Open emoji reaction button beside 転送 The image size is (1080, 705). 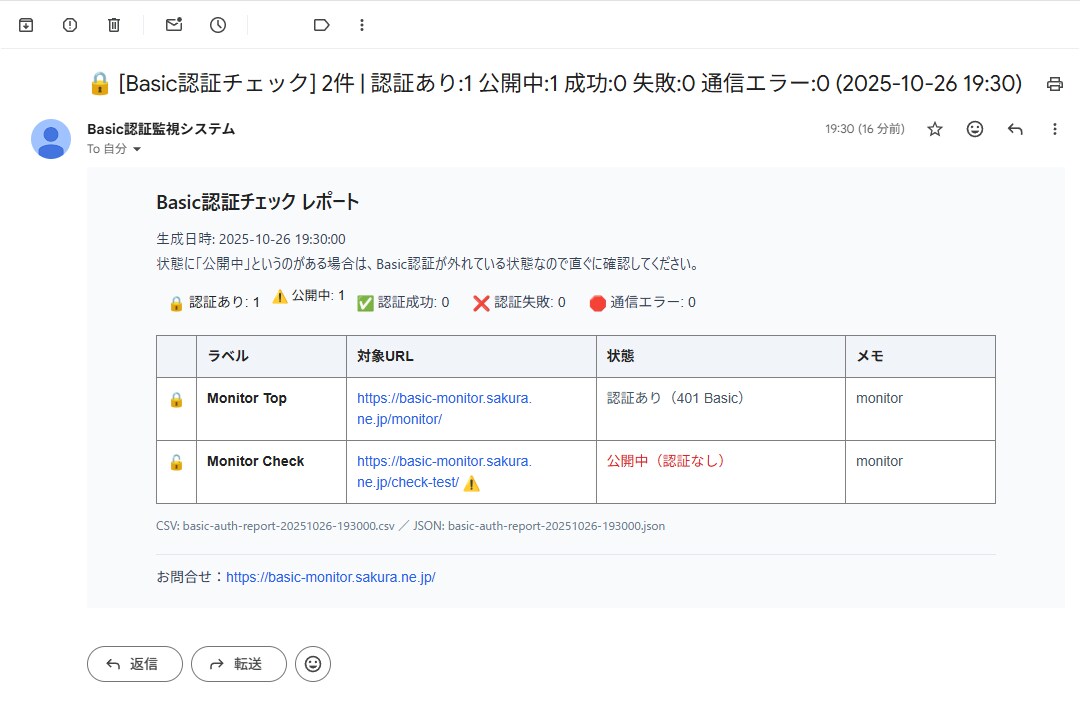click(x=313, y=664)
